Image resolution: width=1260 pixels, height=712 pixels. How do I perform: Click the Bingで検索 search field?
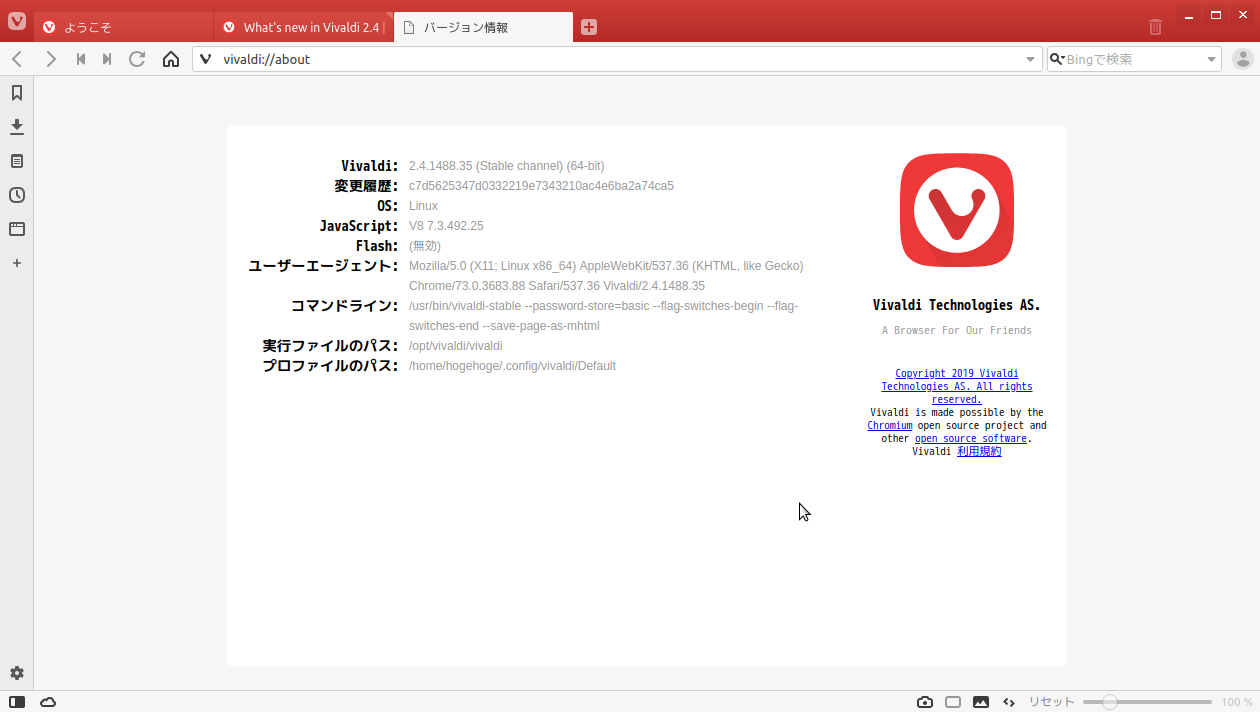(1134, 59)
